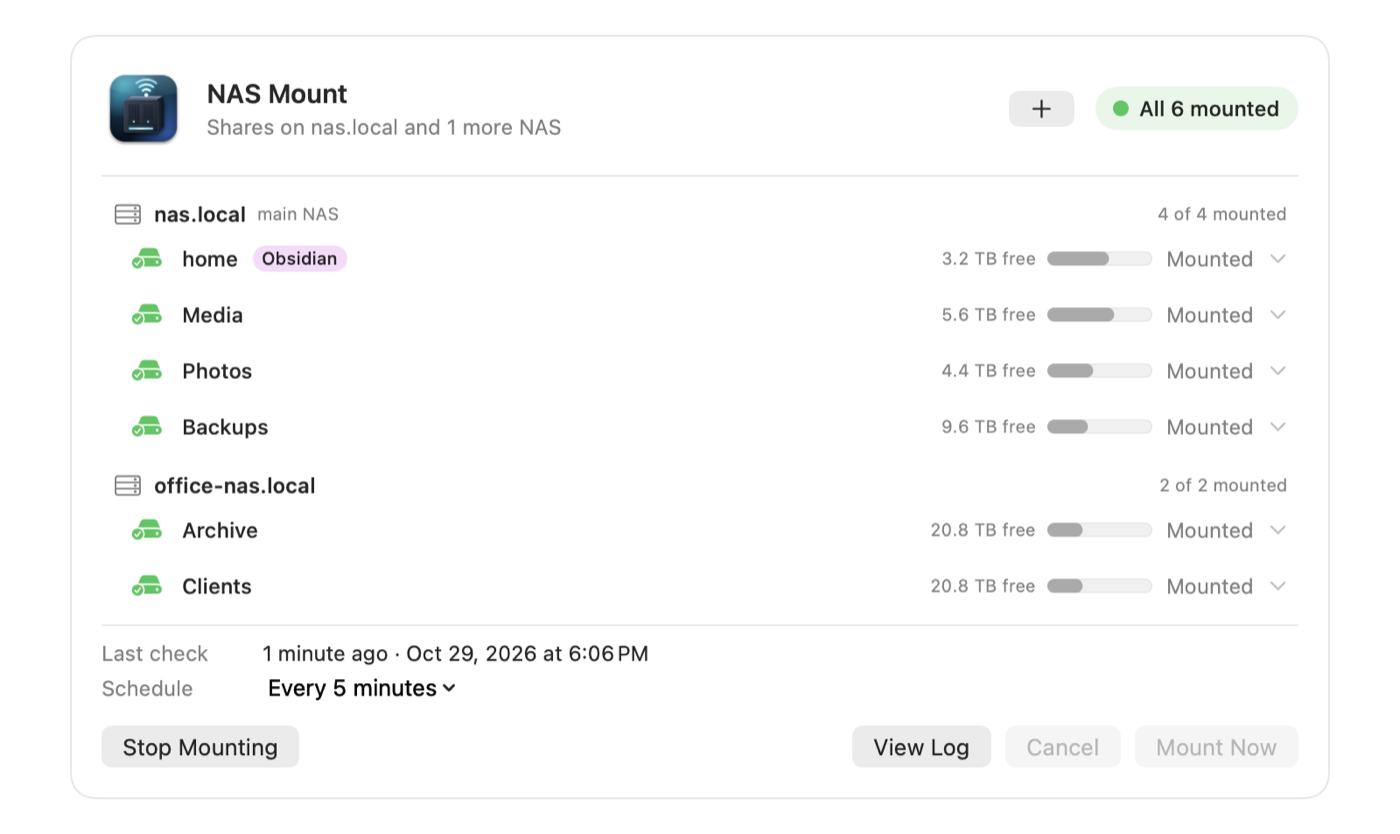Click the Backups share usage bar
Image resolution: width=1400 pixels, height=834 pixels.
1099,427
